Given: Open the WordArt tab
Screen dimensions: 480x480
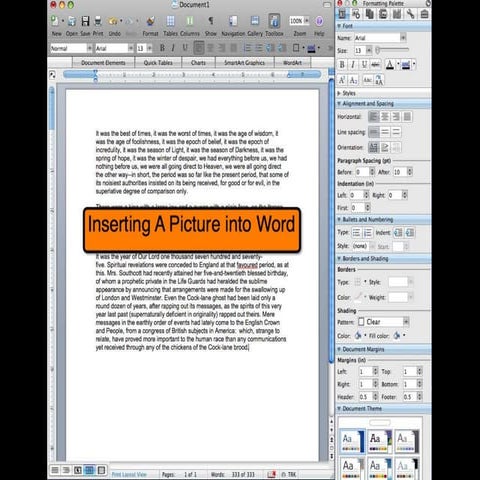Looking at the screenshot, I should tap(292, 63).
